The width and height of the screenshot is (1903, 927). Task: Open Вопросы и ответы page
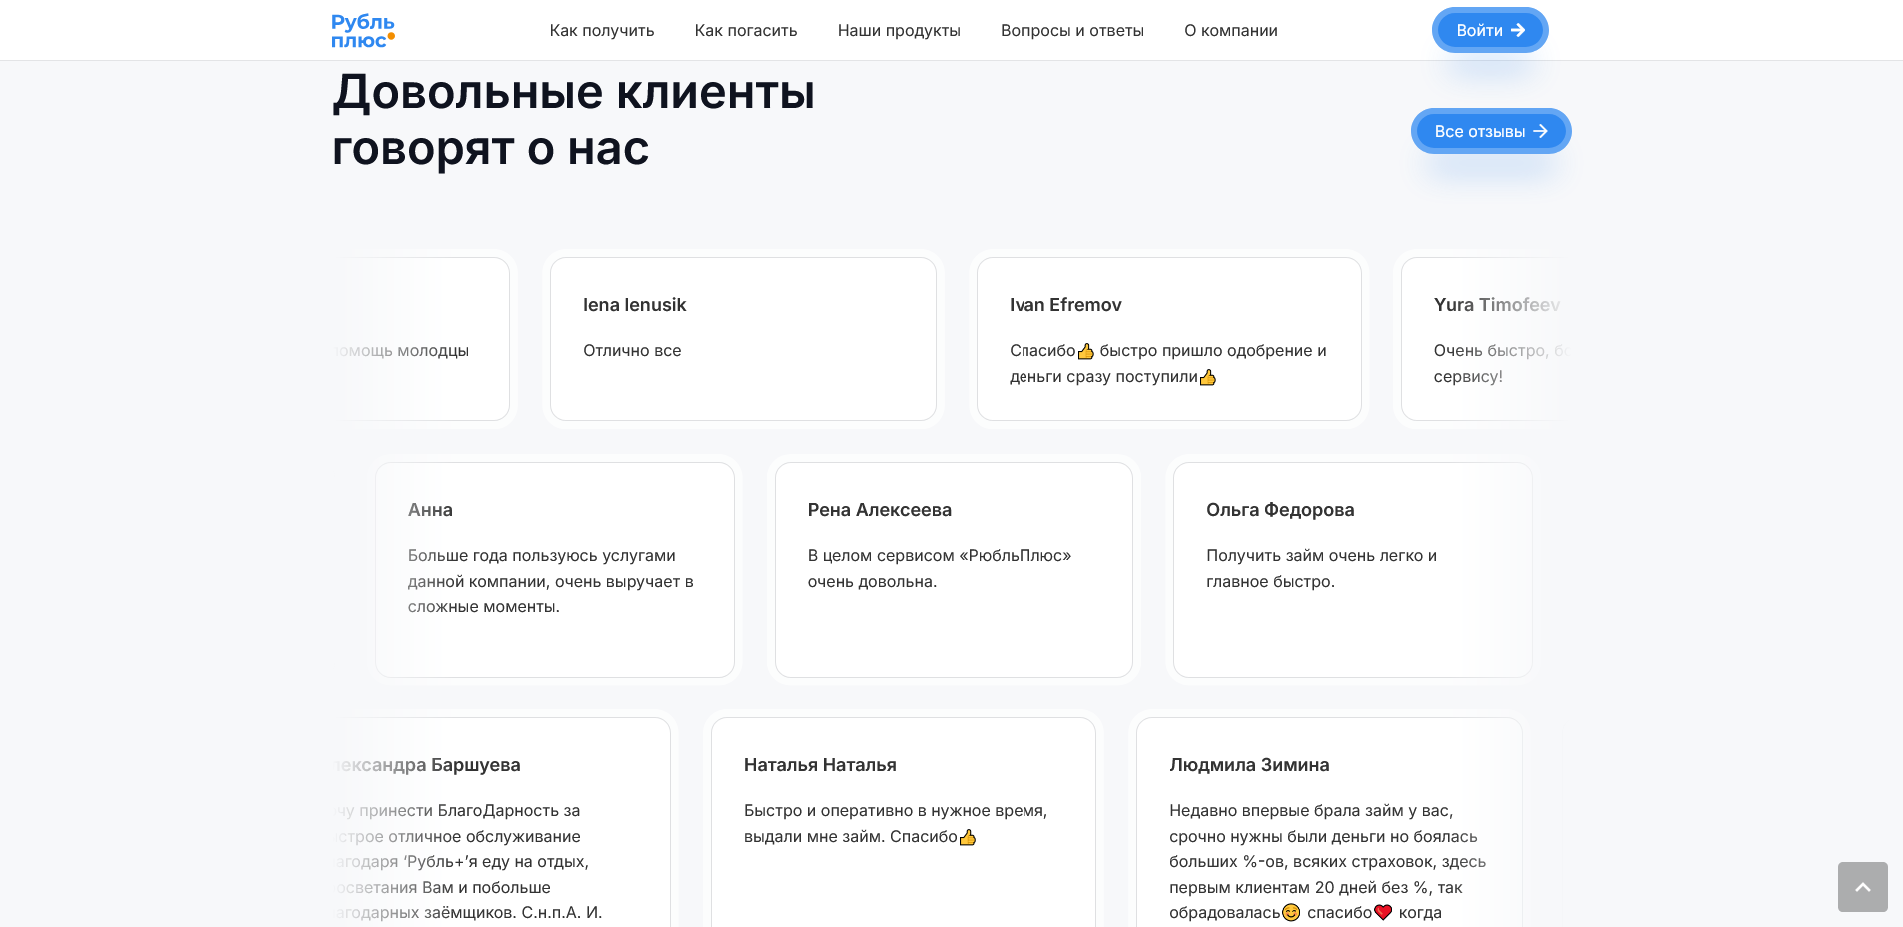point(1072,31)
